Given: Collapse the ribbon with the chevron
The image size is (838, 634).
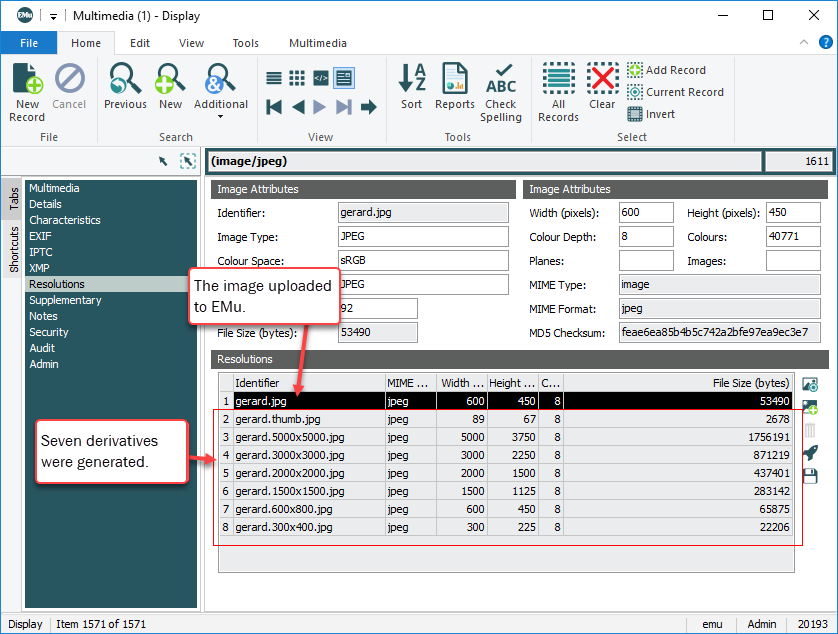Looking at the screenshot, I should (805, 43).
